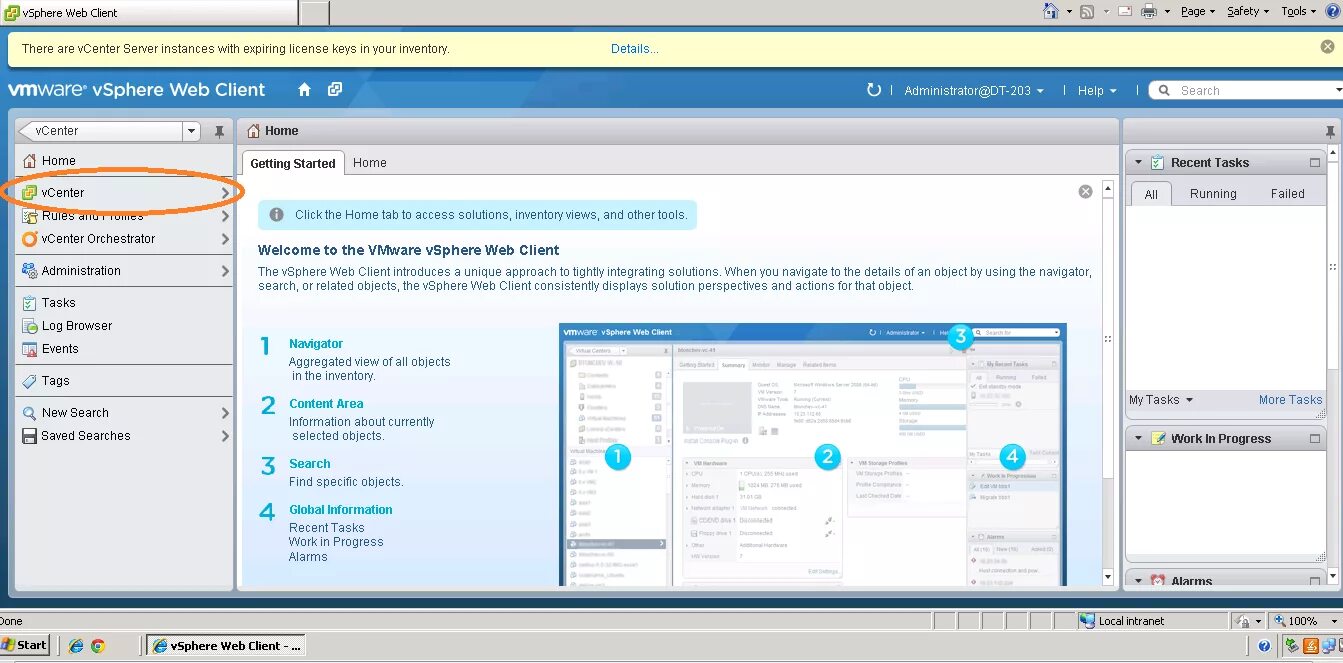
Task: Click the Search heading link
Action: pos(310,464)
